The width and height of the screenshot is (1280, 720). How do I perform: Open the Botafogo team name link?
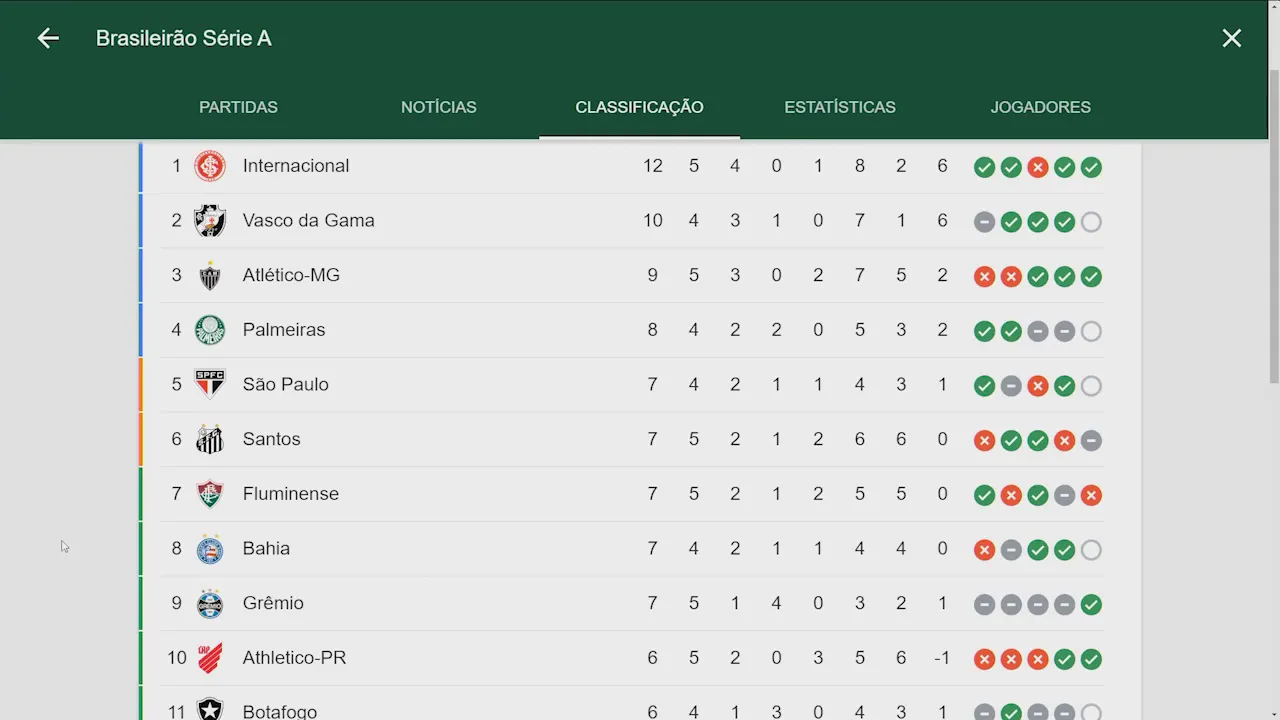pos(280,711)
